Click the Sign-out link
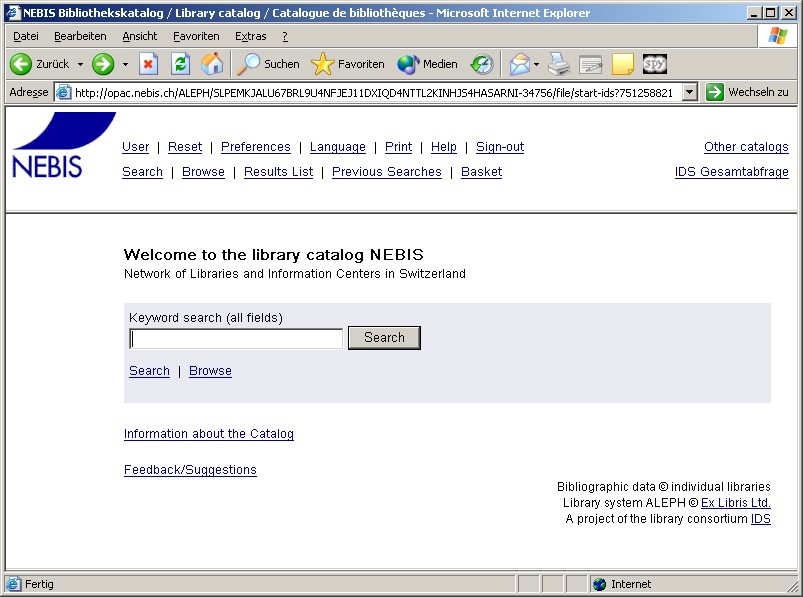 500,147
